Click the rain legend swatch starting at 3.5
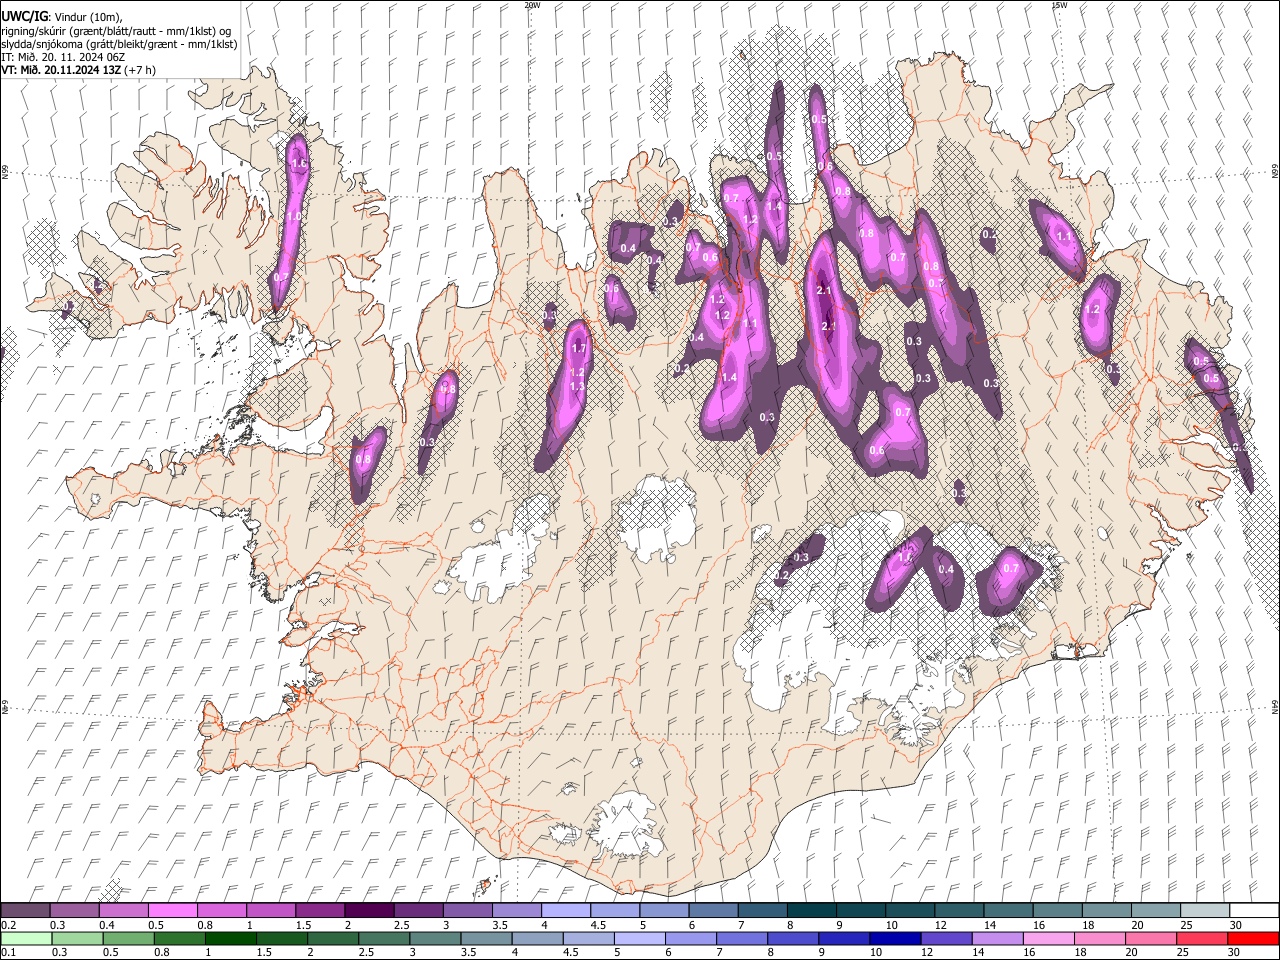1280x960 pixels. pos(486,939)
